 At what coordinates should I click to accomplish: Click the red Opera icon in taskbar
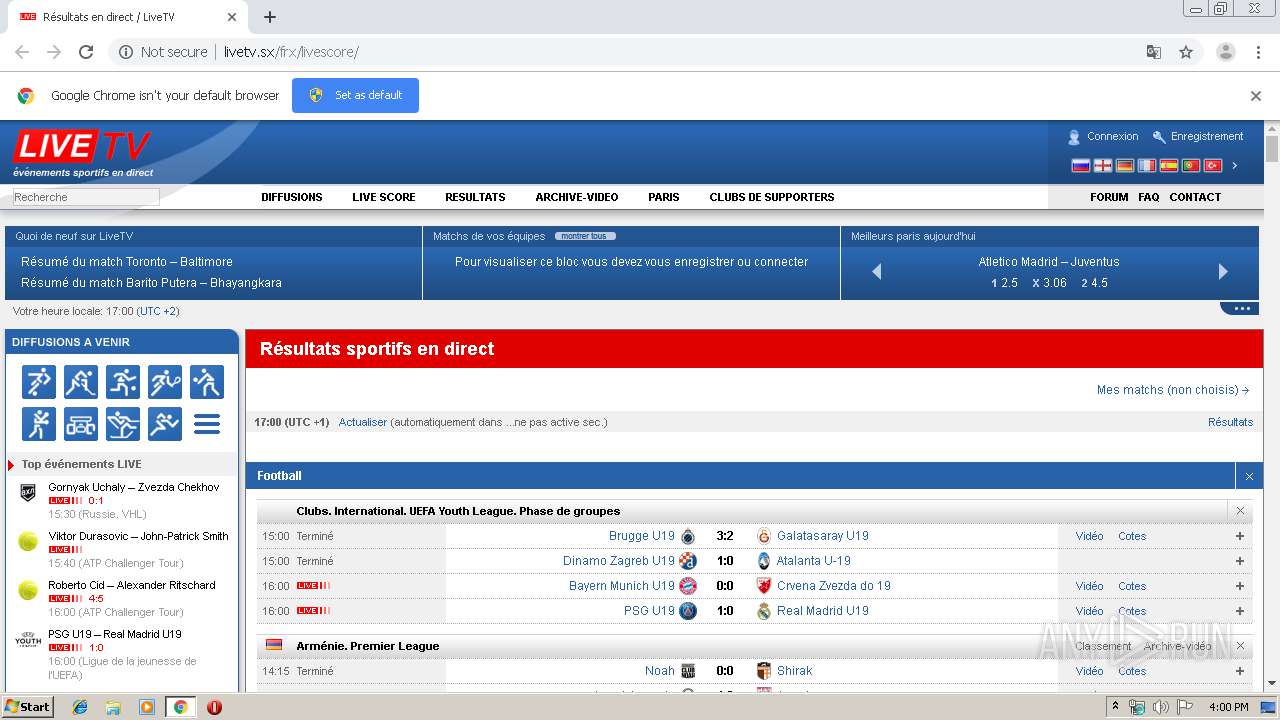point(214,707)
